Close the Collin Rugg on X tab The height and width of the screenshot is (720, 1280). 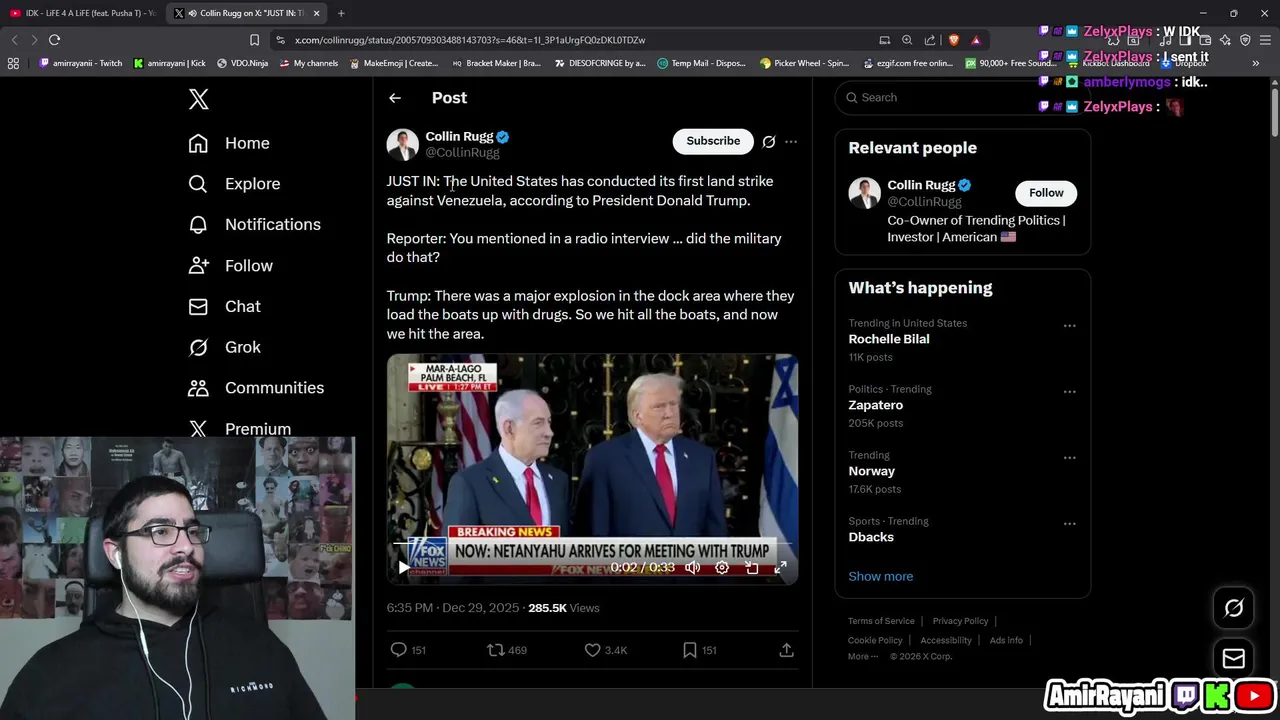316,13
